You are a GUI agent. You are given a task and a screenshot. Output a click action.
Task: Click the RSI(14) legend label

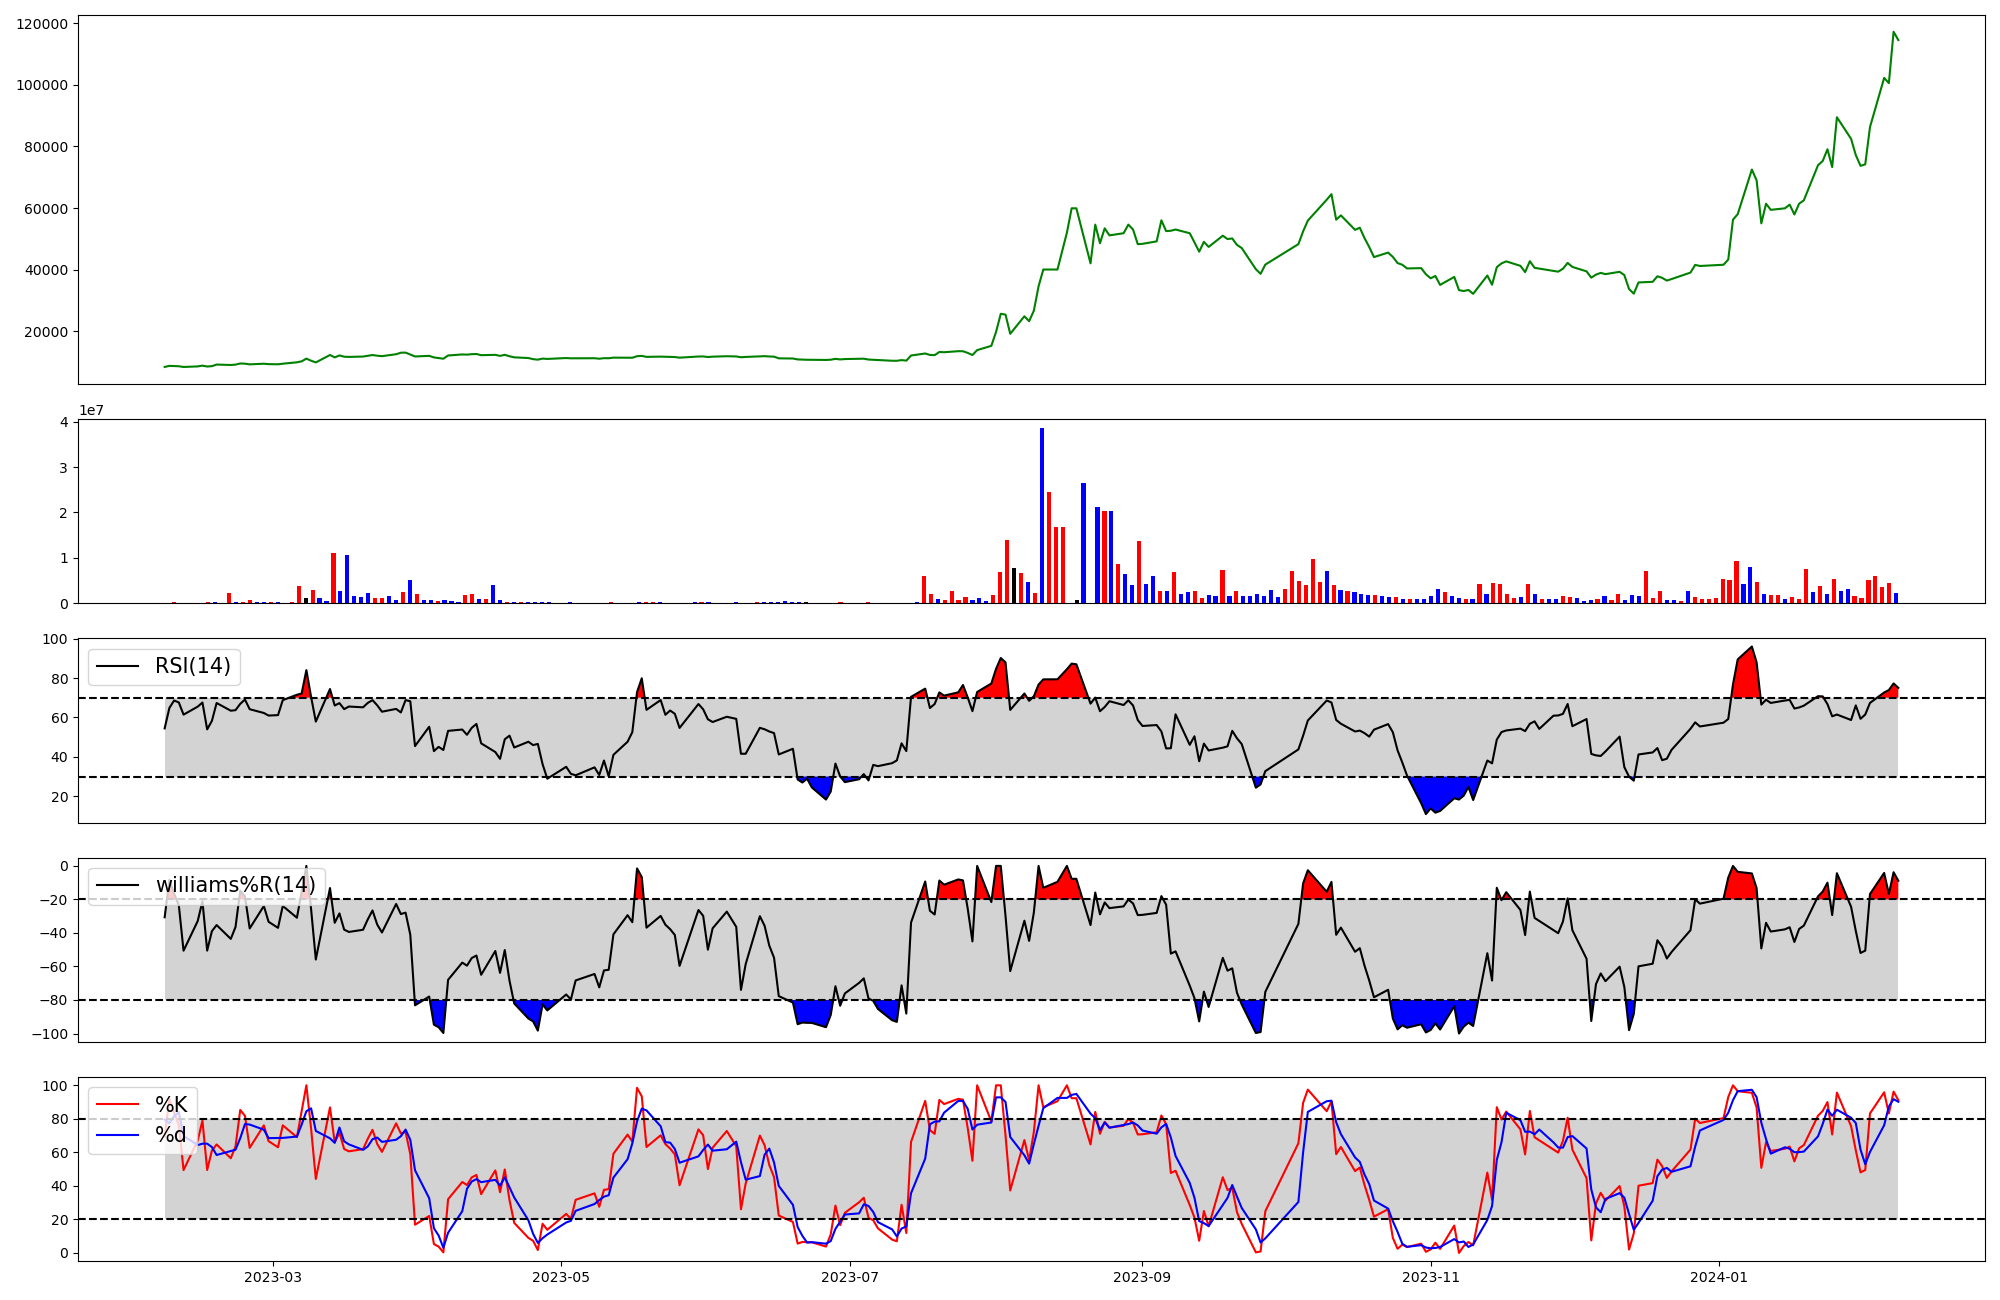[x=192, y=666]
